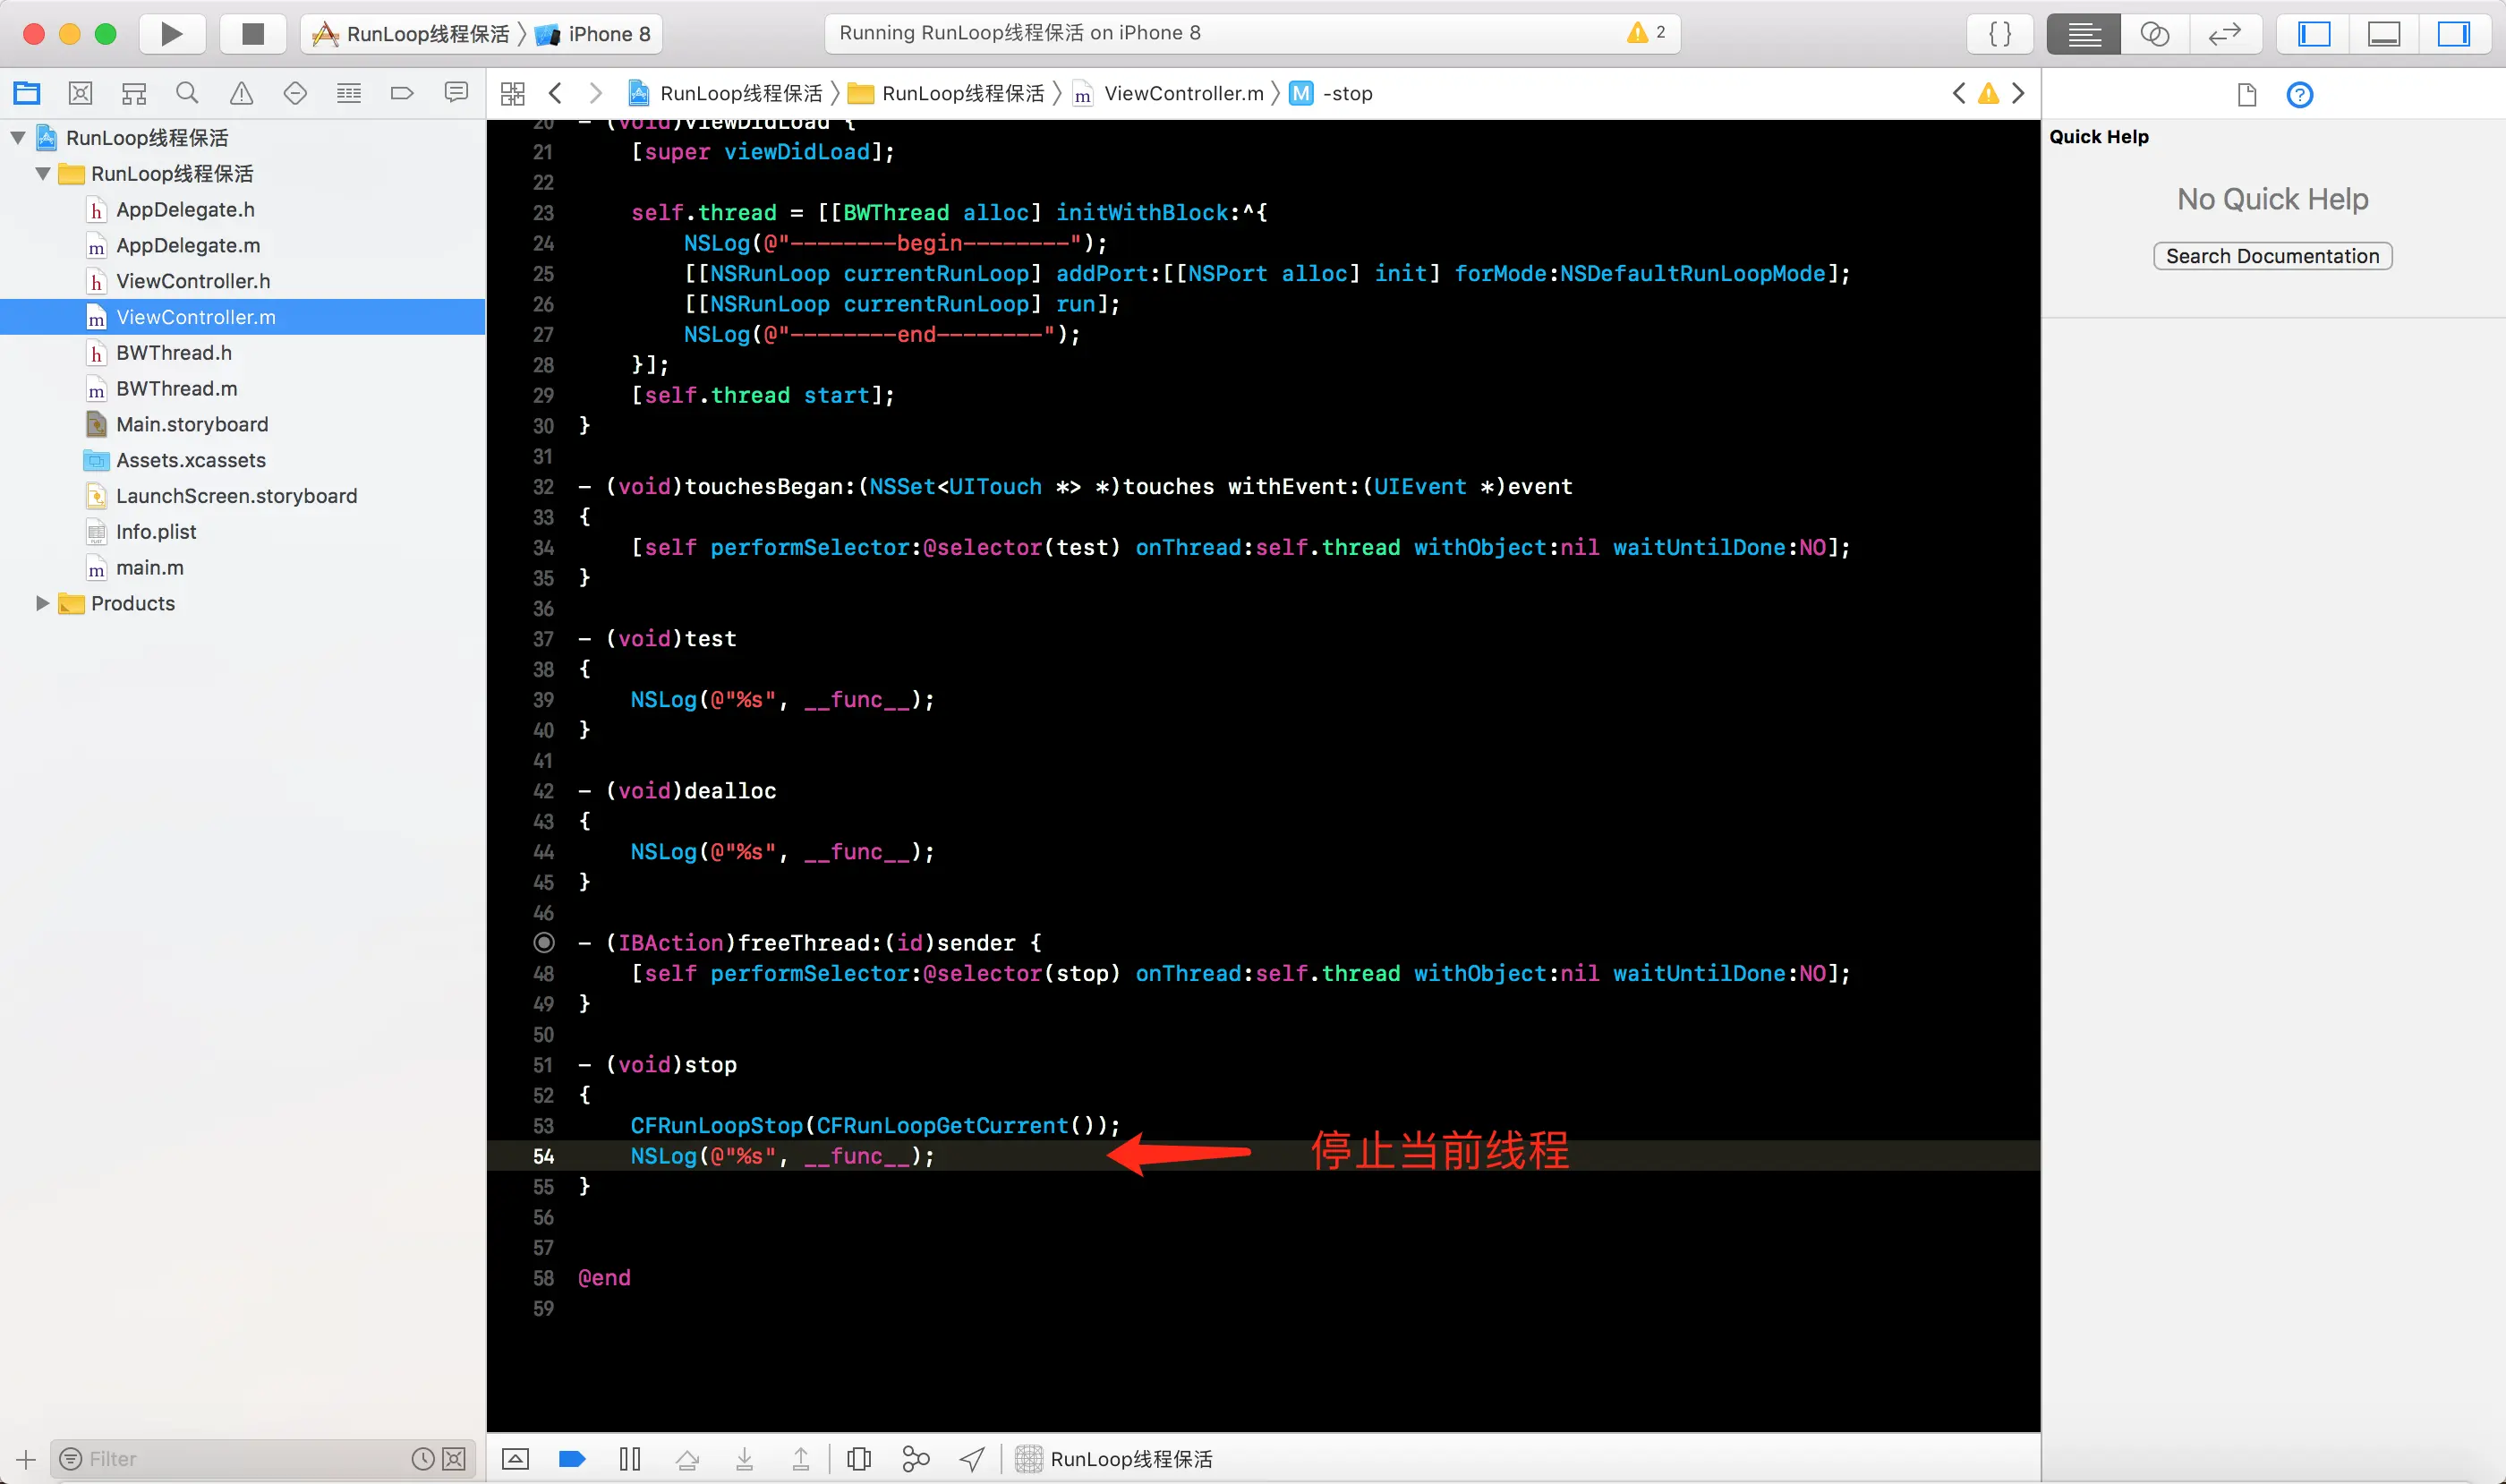Open the Find navigator magnifier icon

(x=187, y=93)
